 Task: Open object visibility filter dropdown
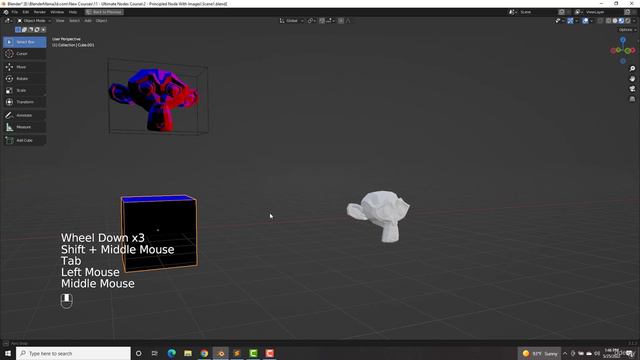(x=559, y=21)
